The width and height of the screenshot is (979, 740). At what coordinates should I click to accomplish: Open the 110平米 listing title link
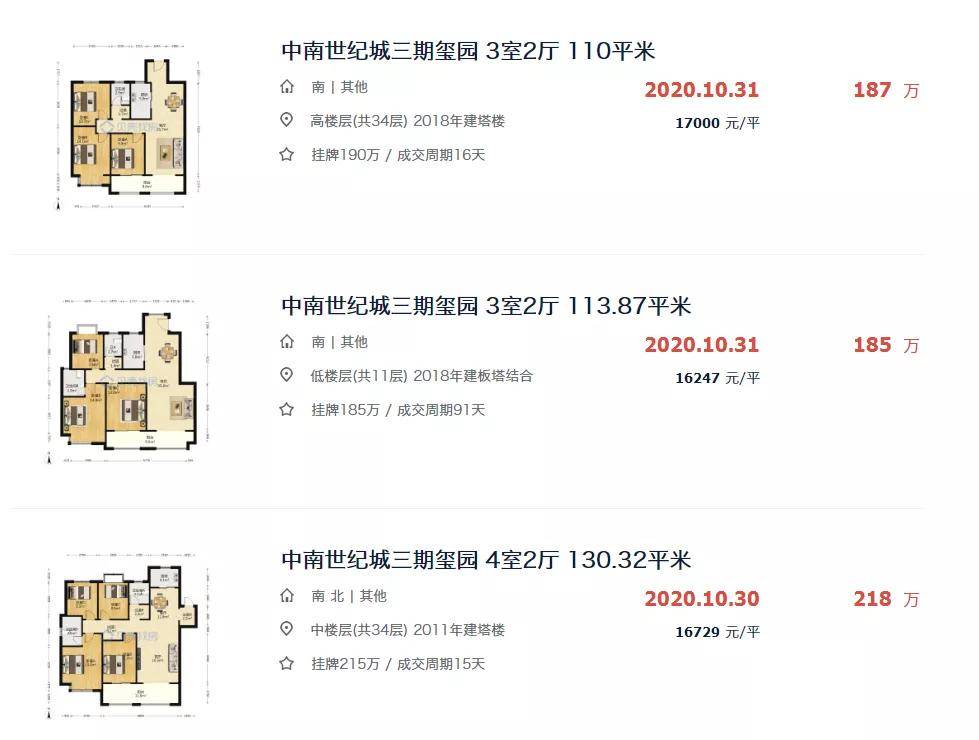tap(468, 51)
